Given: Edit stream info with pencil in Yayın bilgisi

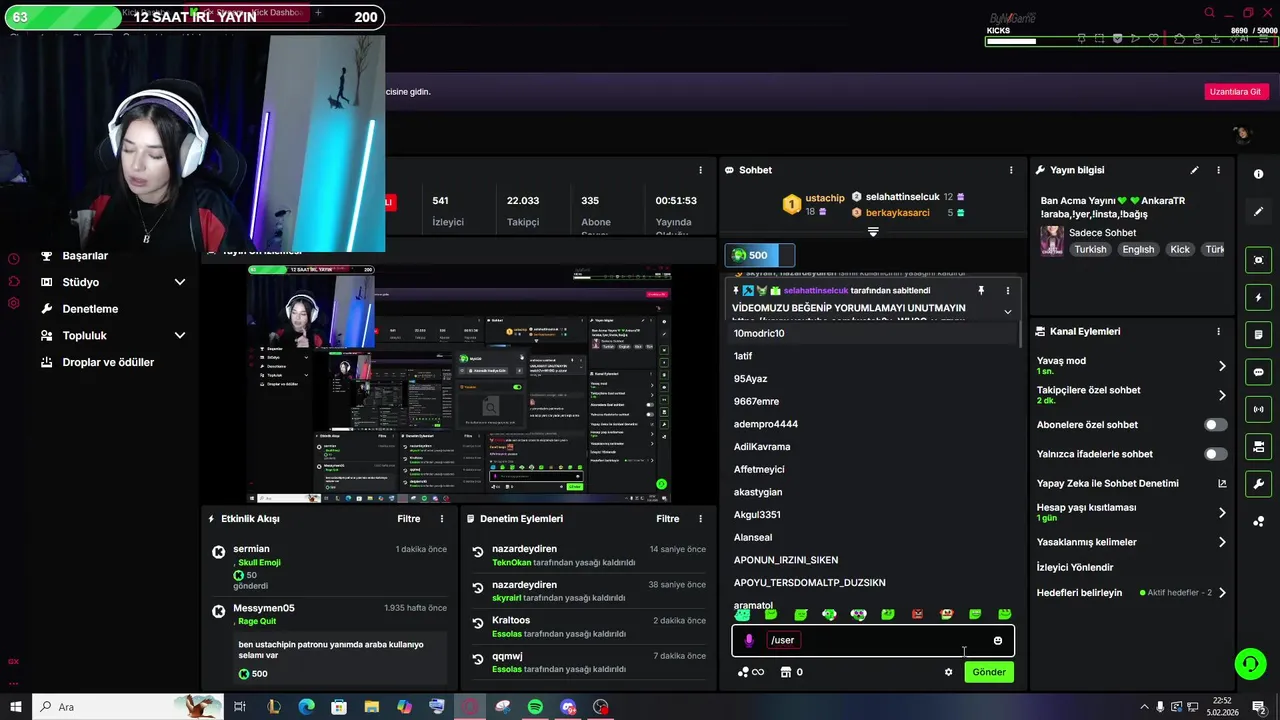Looking at the screenshot, I should click(1194, 170).
